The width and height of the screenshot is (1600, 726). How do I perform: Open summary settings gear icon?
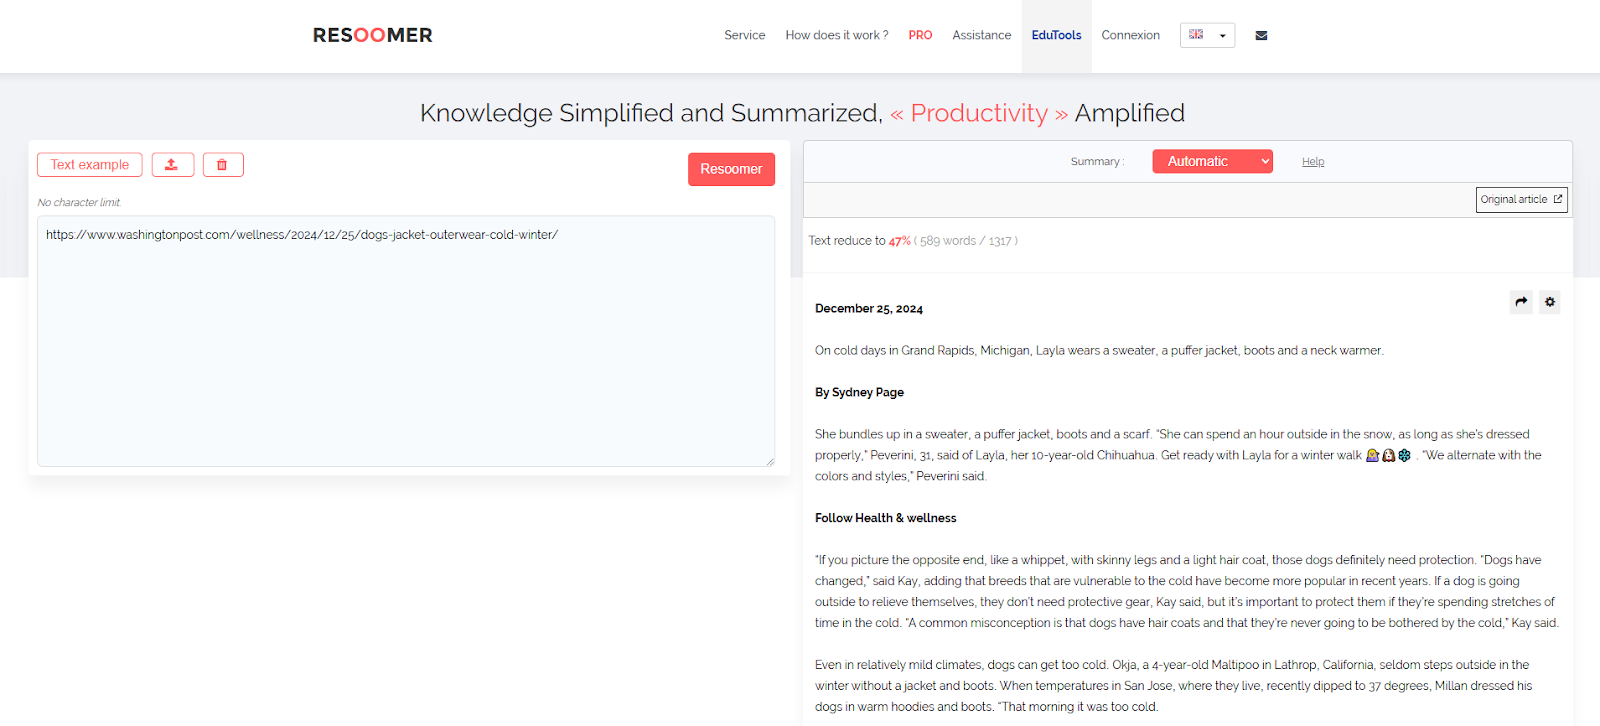pos(1549,302)
